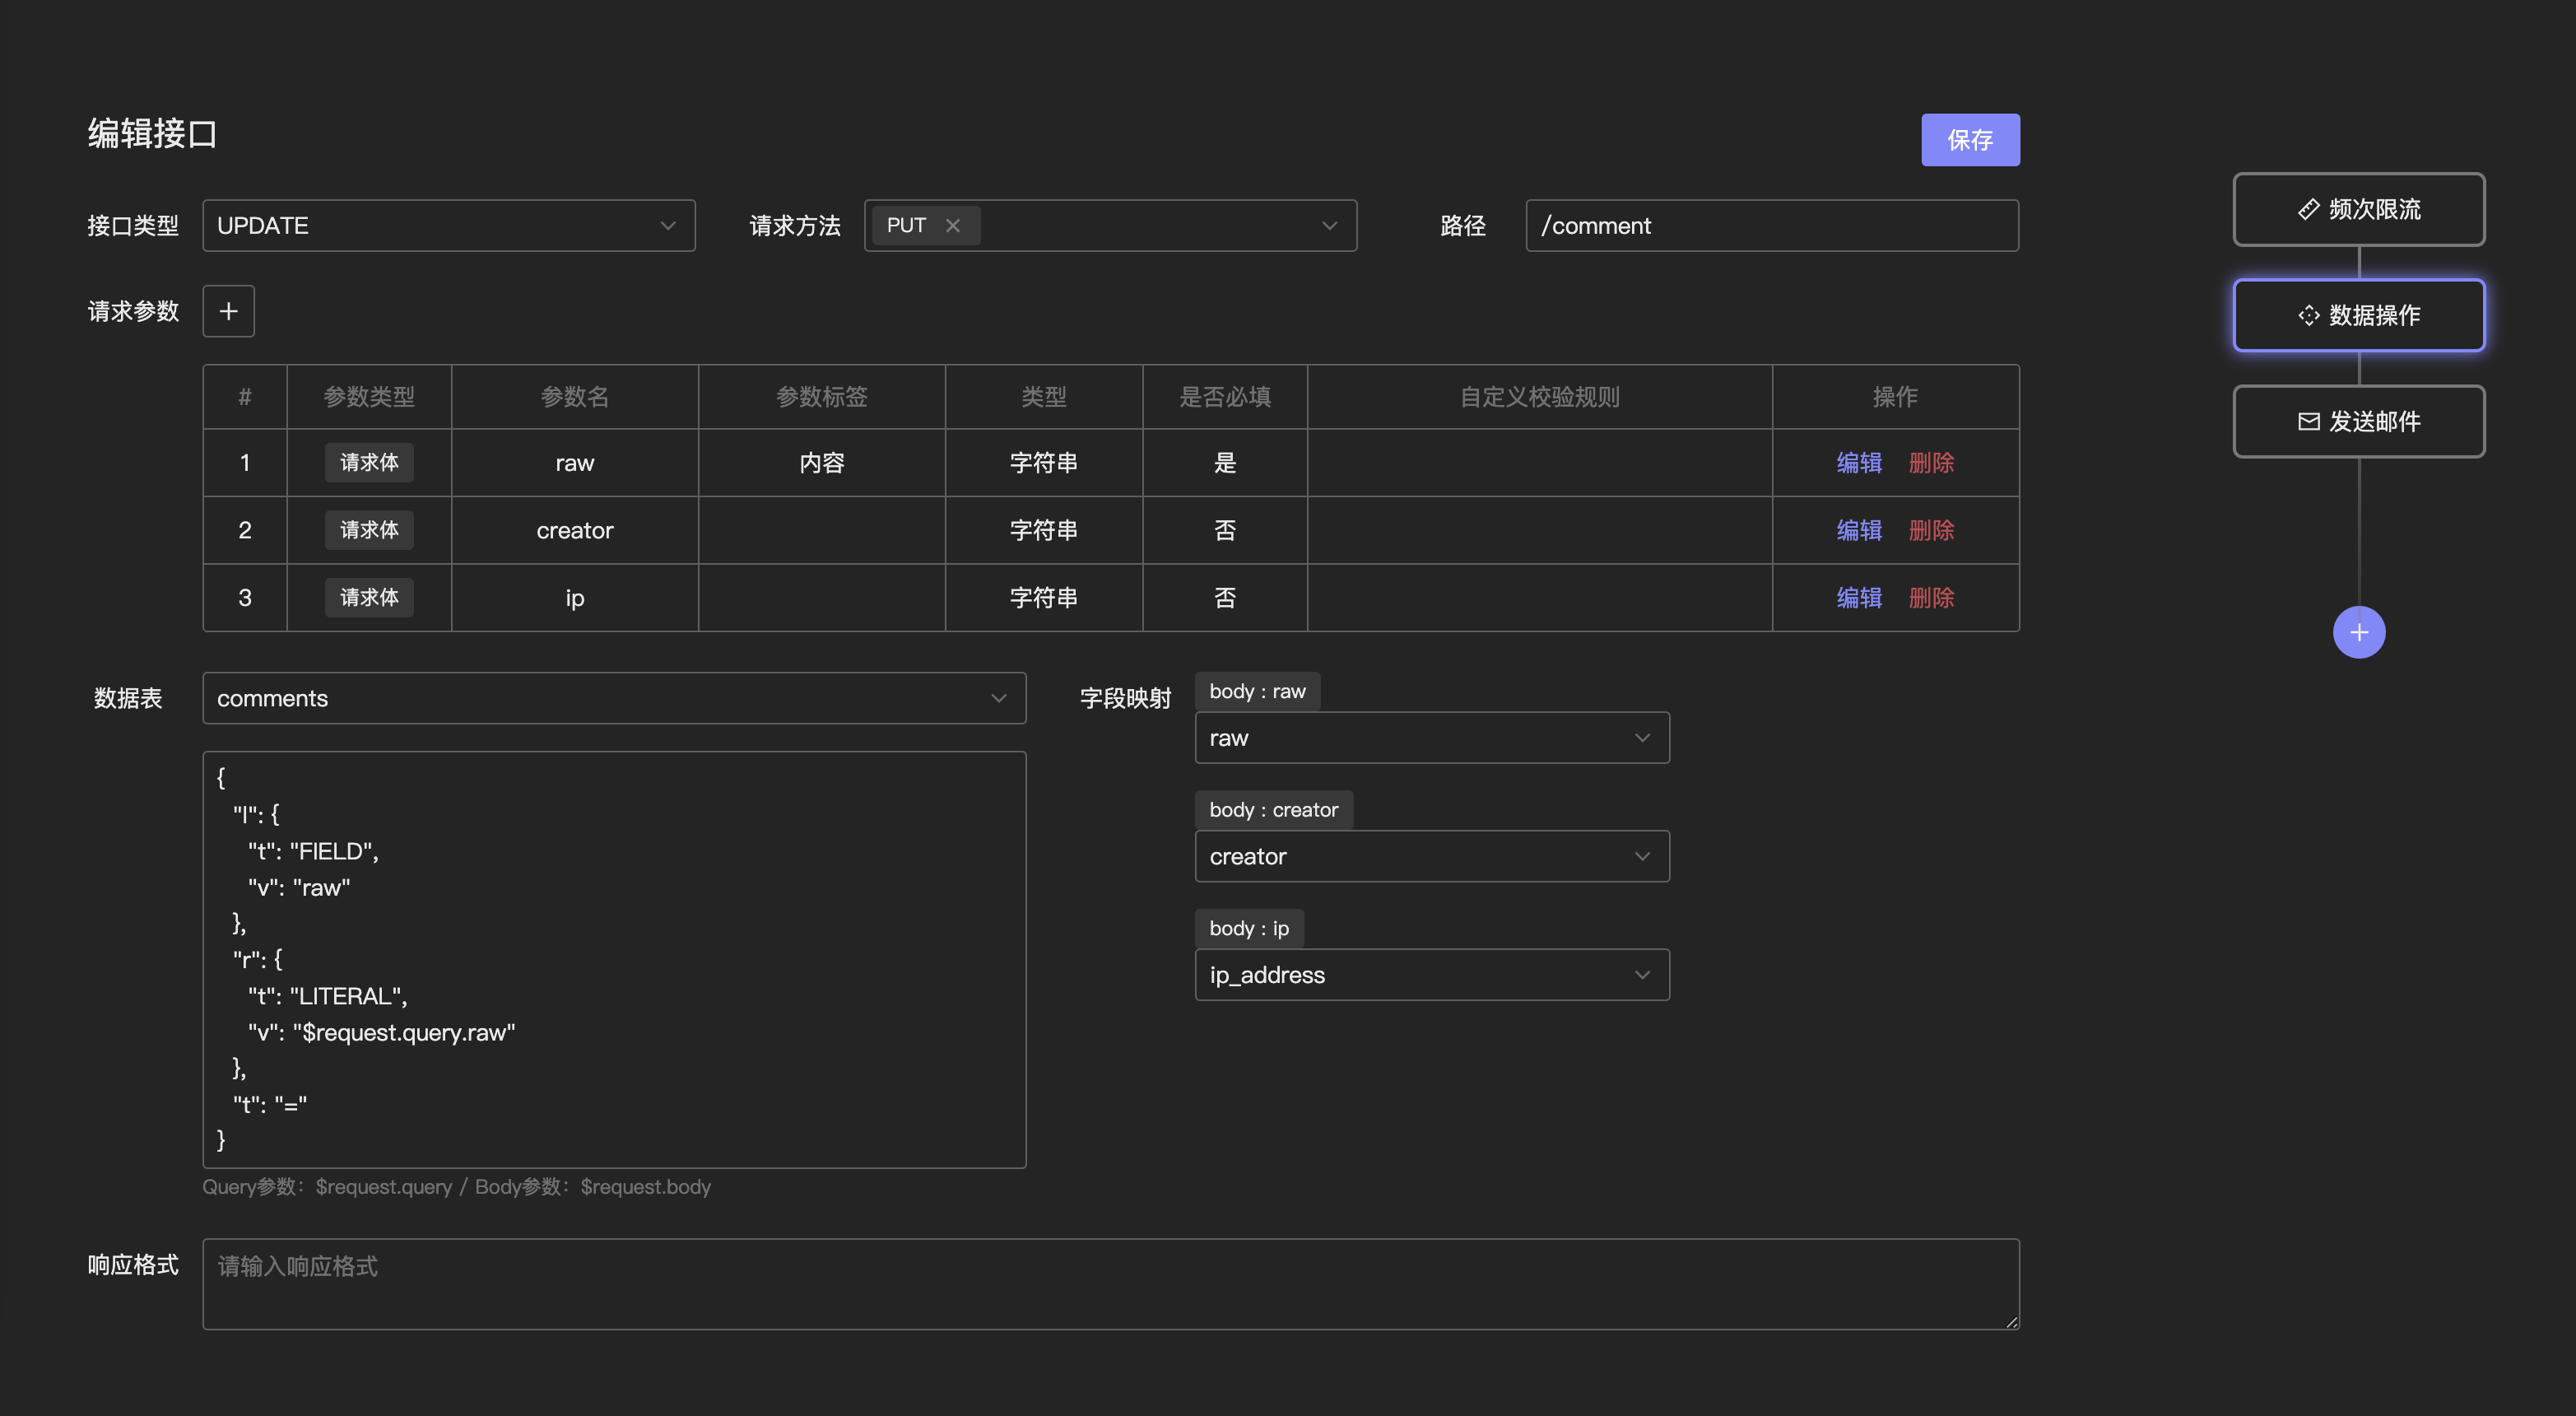Viewport: 2576px width, 1416px height.
Task: Click 删除 for the creator parameter row
Action: point(1930,530)
